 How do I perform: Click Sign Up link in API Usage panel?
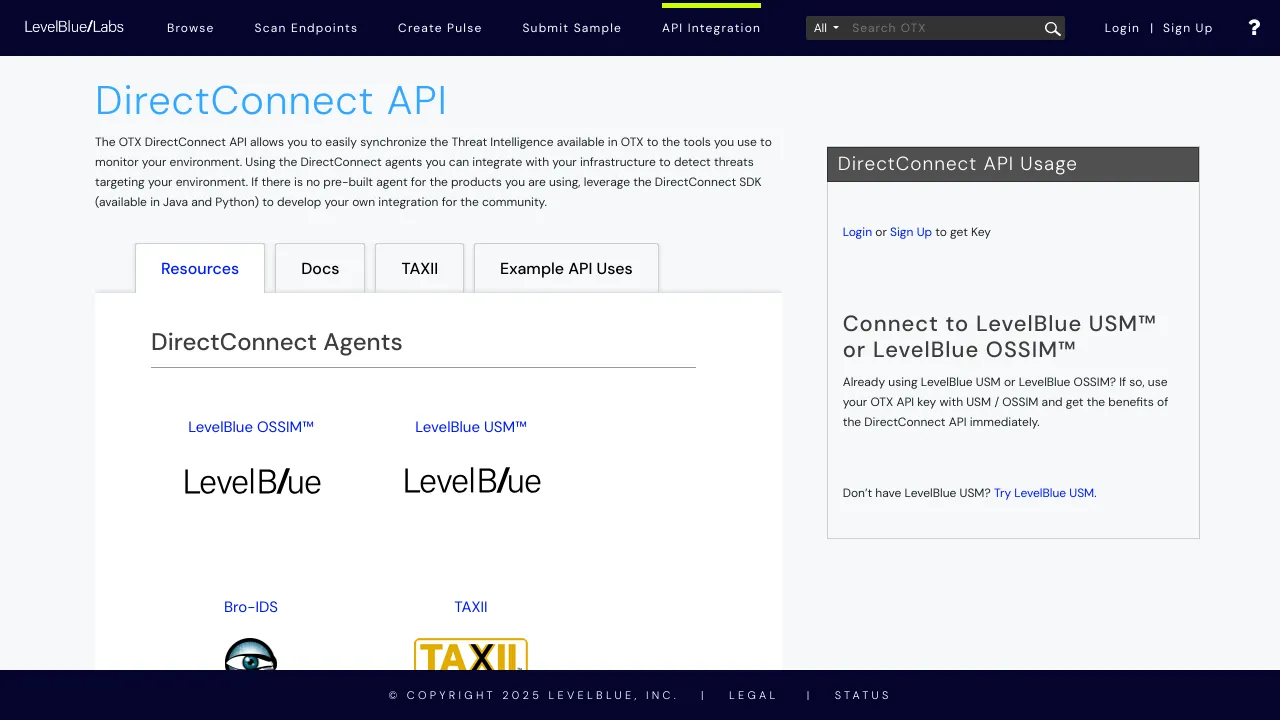911,232
